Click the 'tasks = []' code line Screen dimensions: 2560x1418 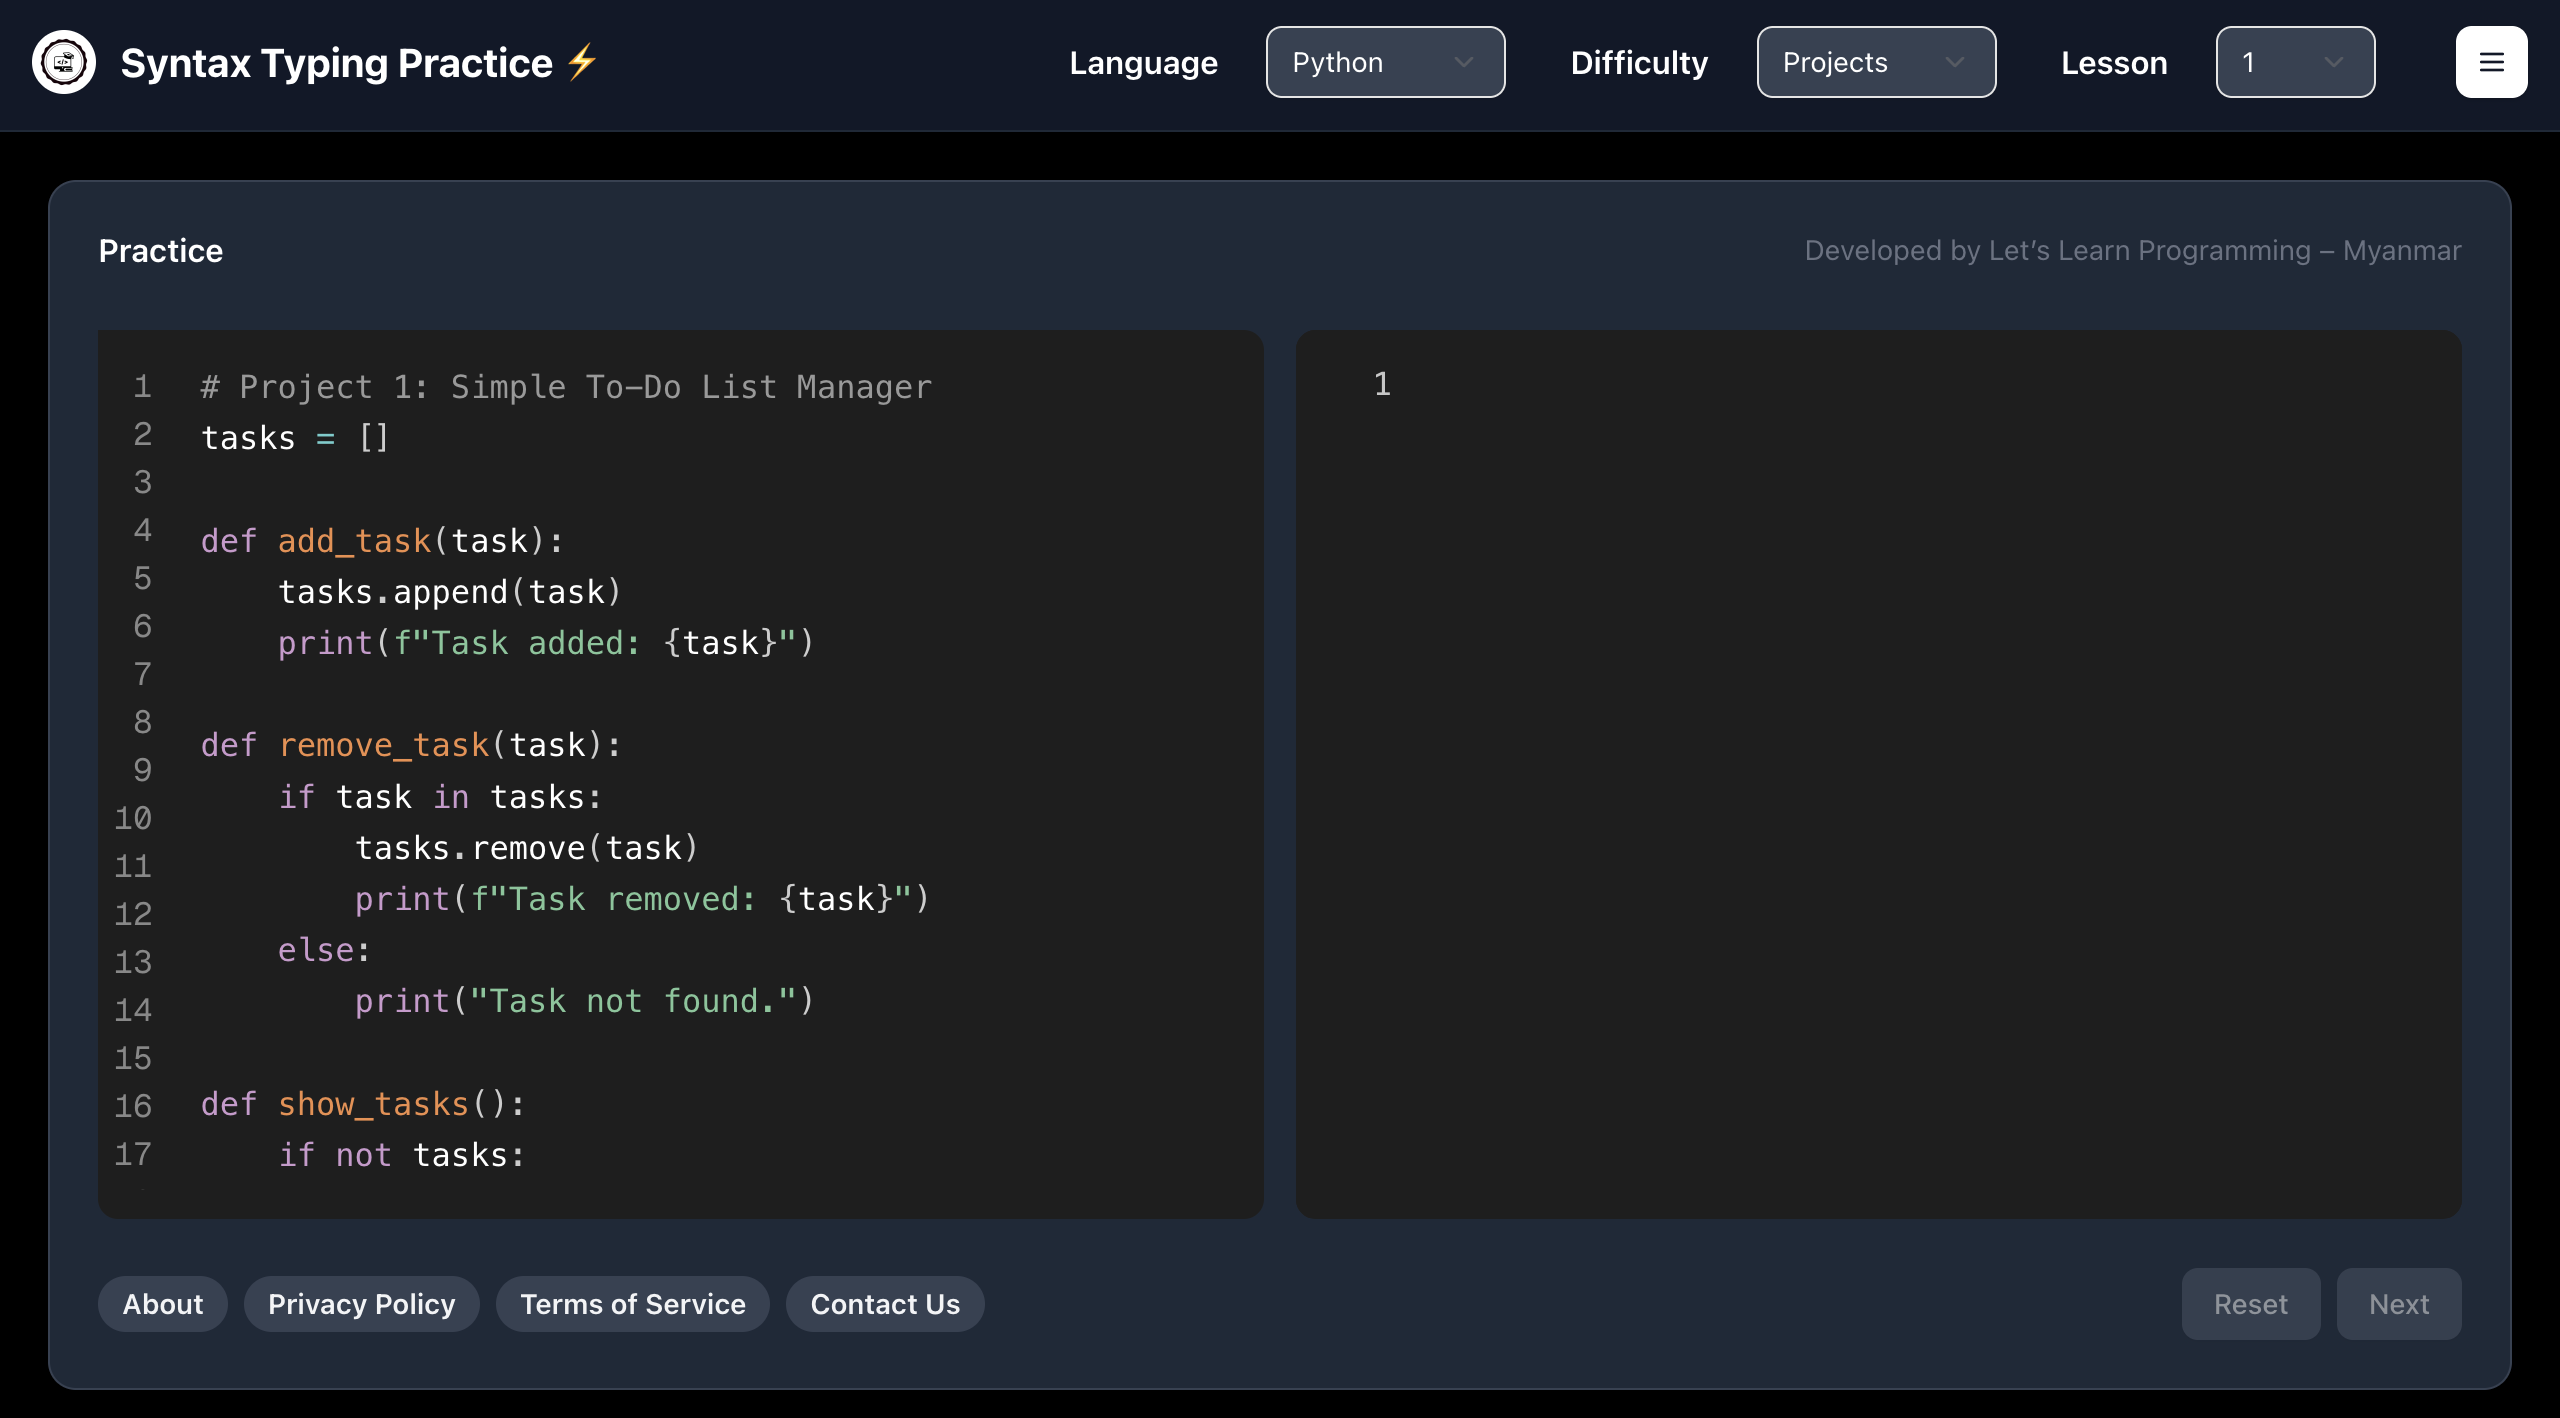[295, 438]
